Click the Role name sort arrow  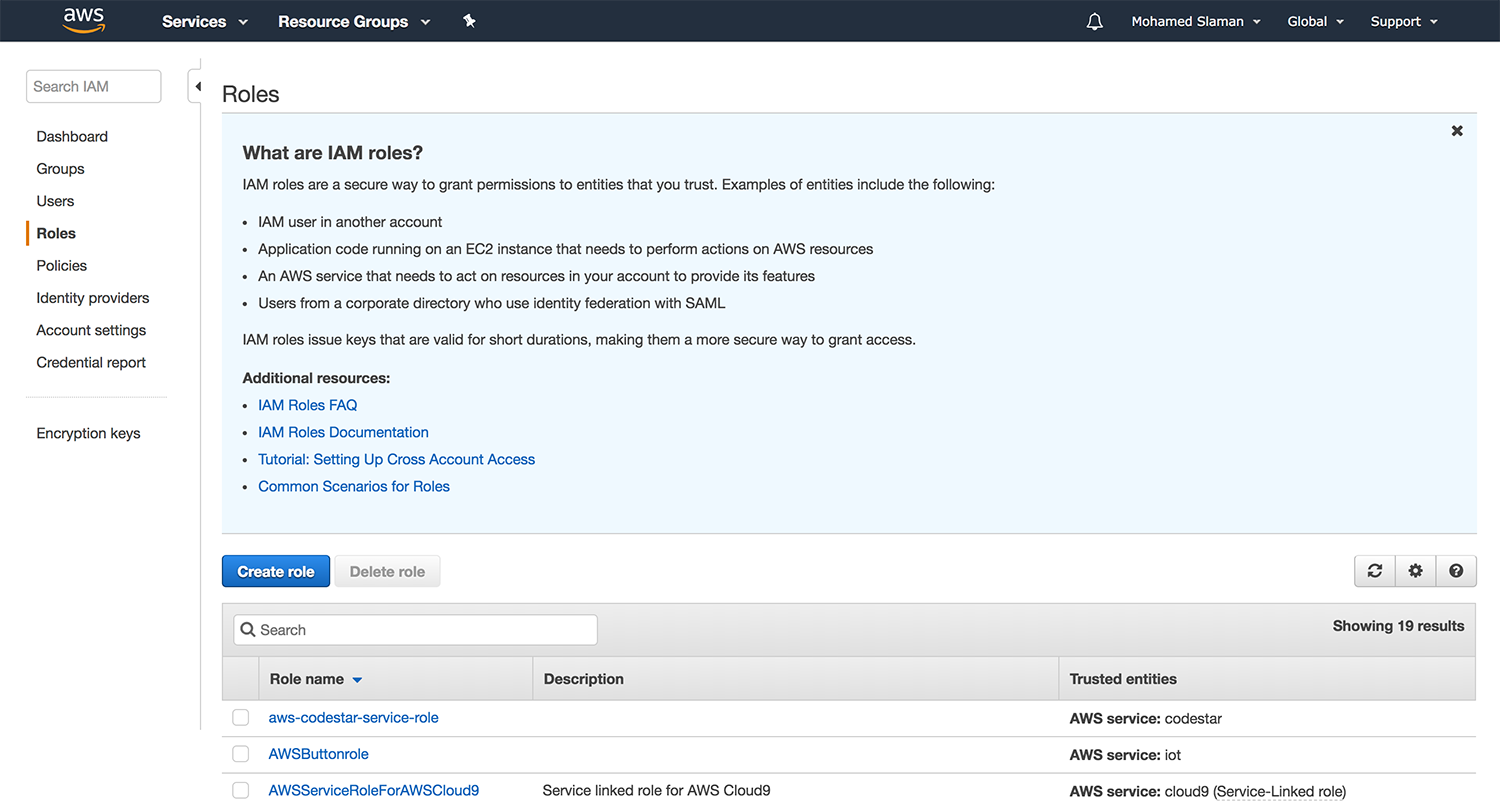click(357, 680)
